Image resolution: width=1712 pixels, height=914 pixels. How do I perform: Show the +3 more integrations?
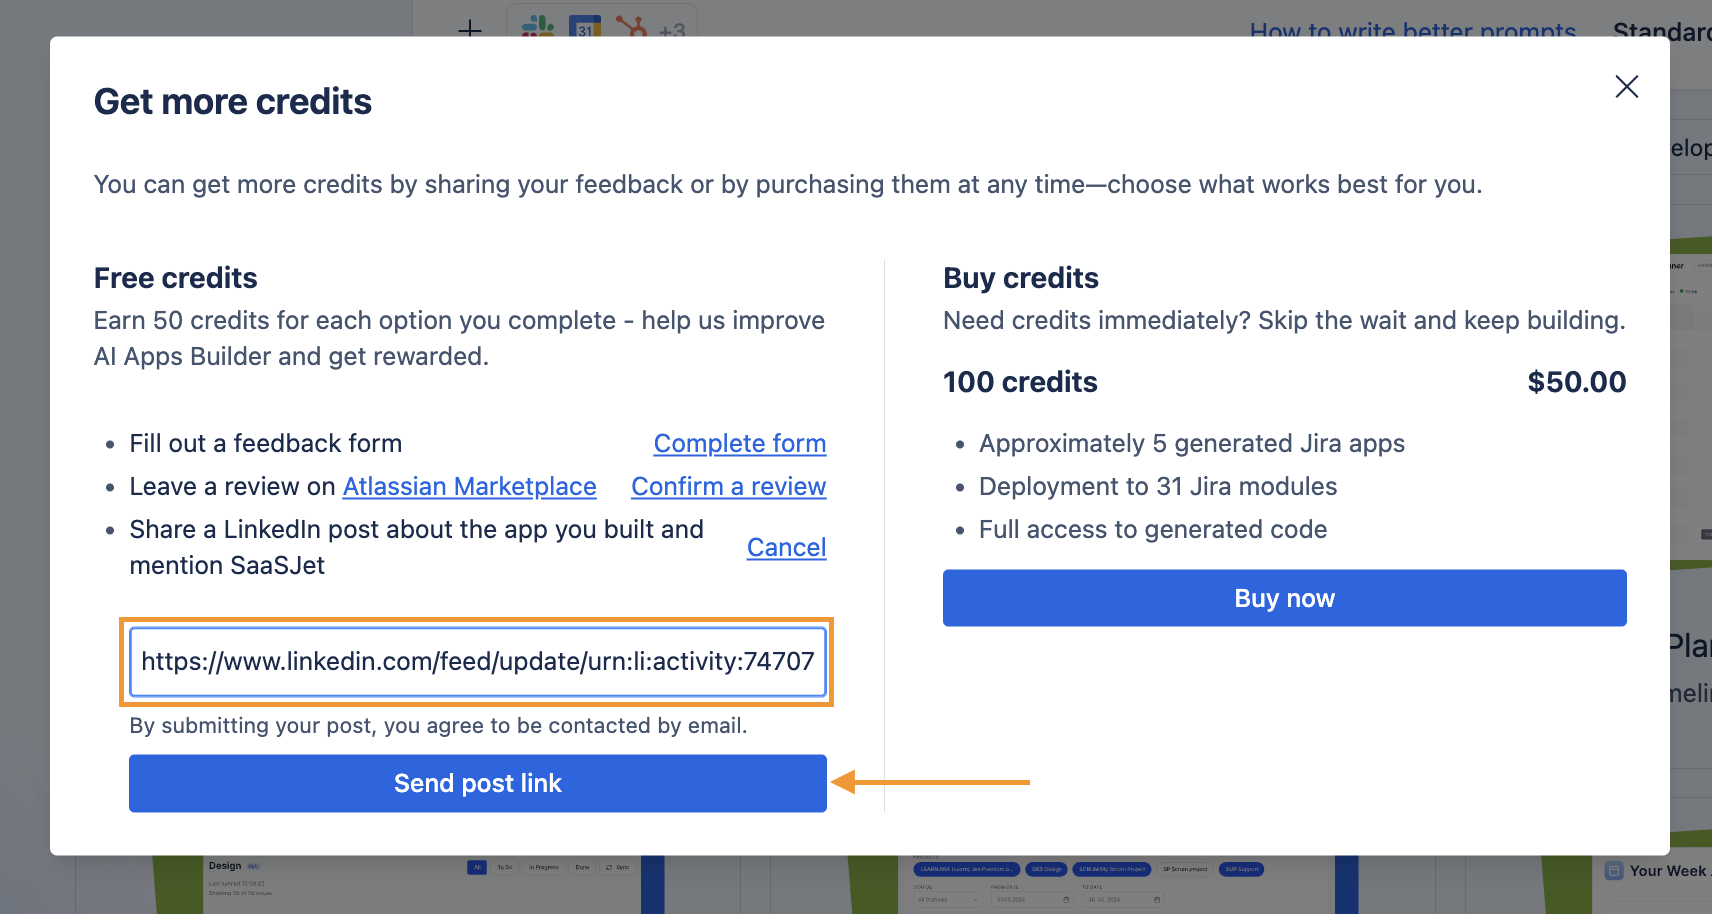pyautogui.click(x=672, y=31)
